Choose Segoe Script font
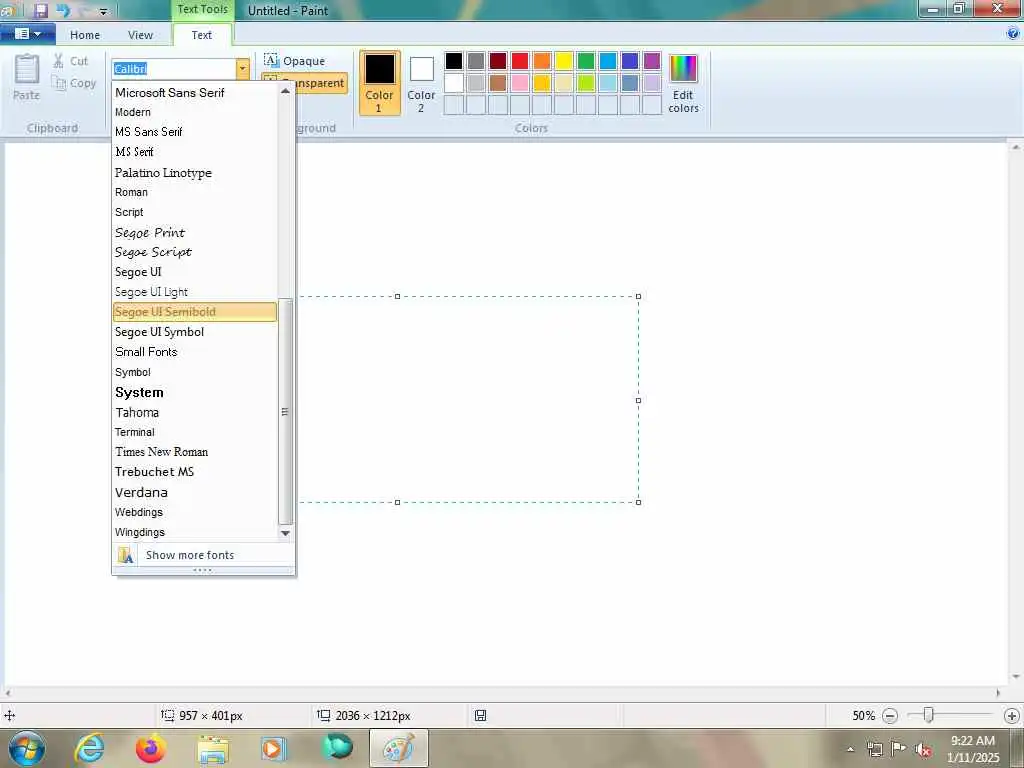Image resolution: width=1024 pixels, height=768 pixels. 195,252
